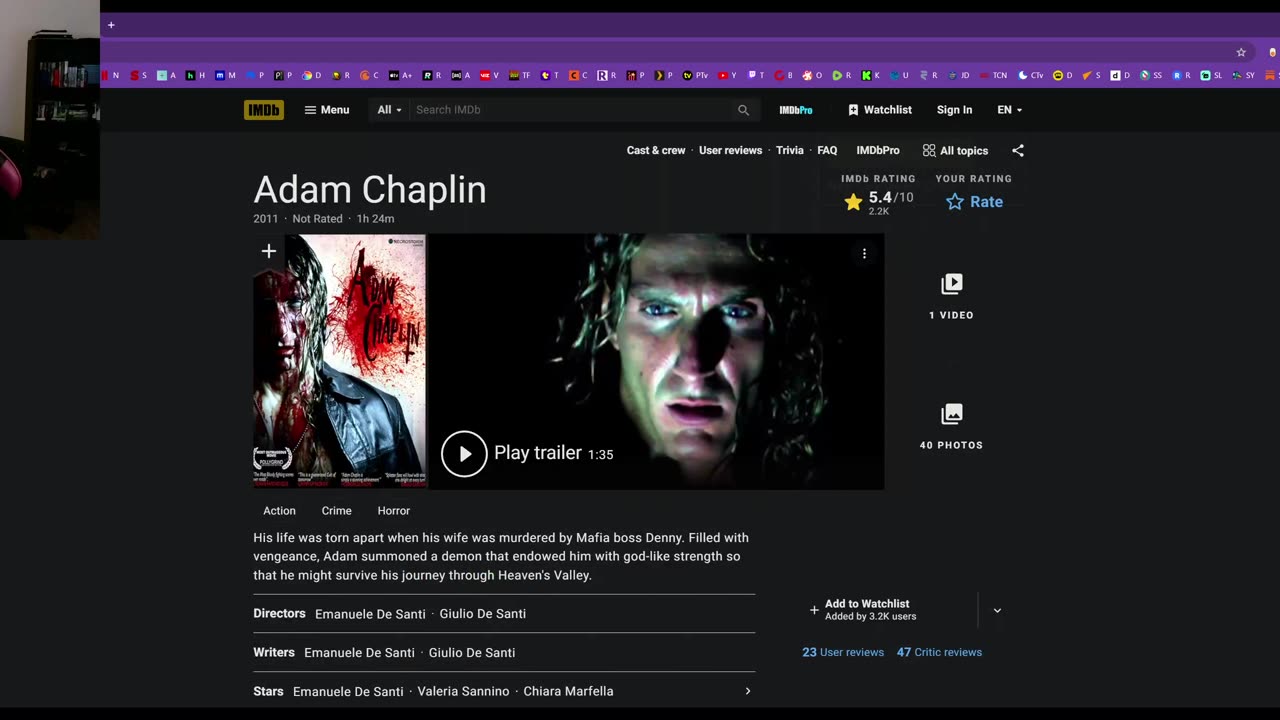Open the YouTube Y bookmark
The height and width of the screenshot is (720, 1280).
click(x=727, y=75)
